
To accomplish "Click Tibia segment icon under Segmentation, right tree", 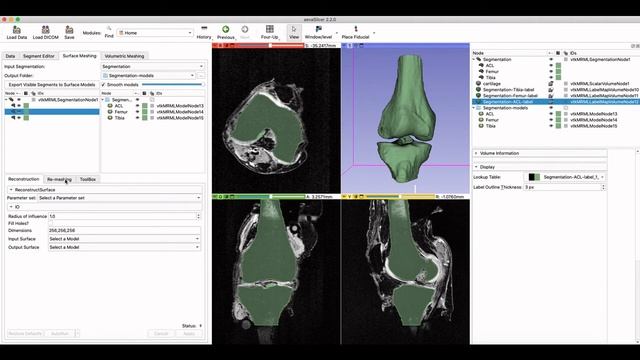I will coord(481,78).
